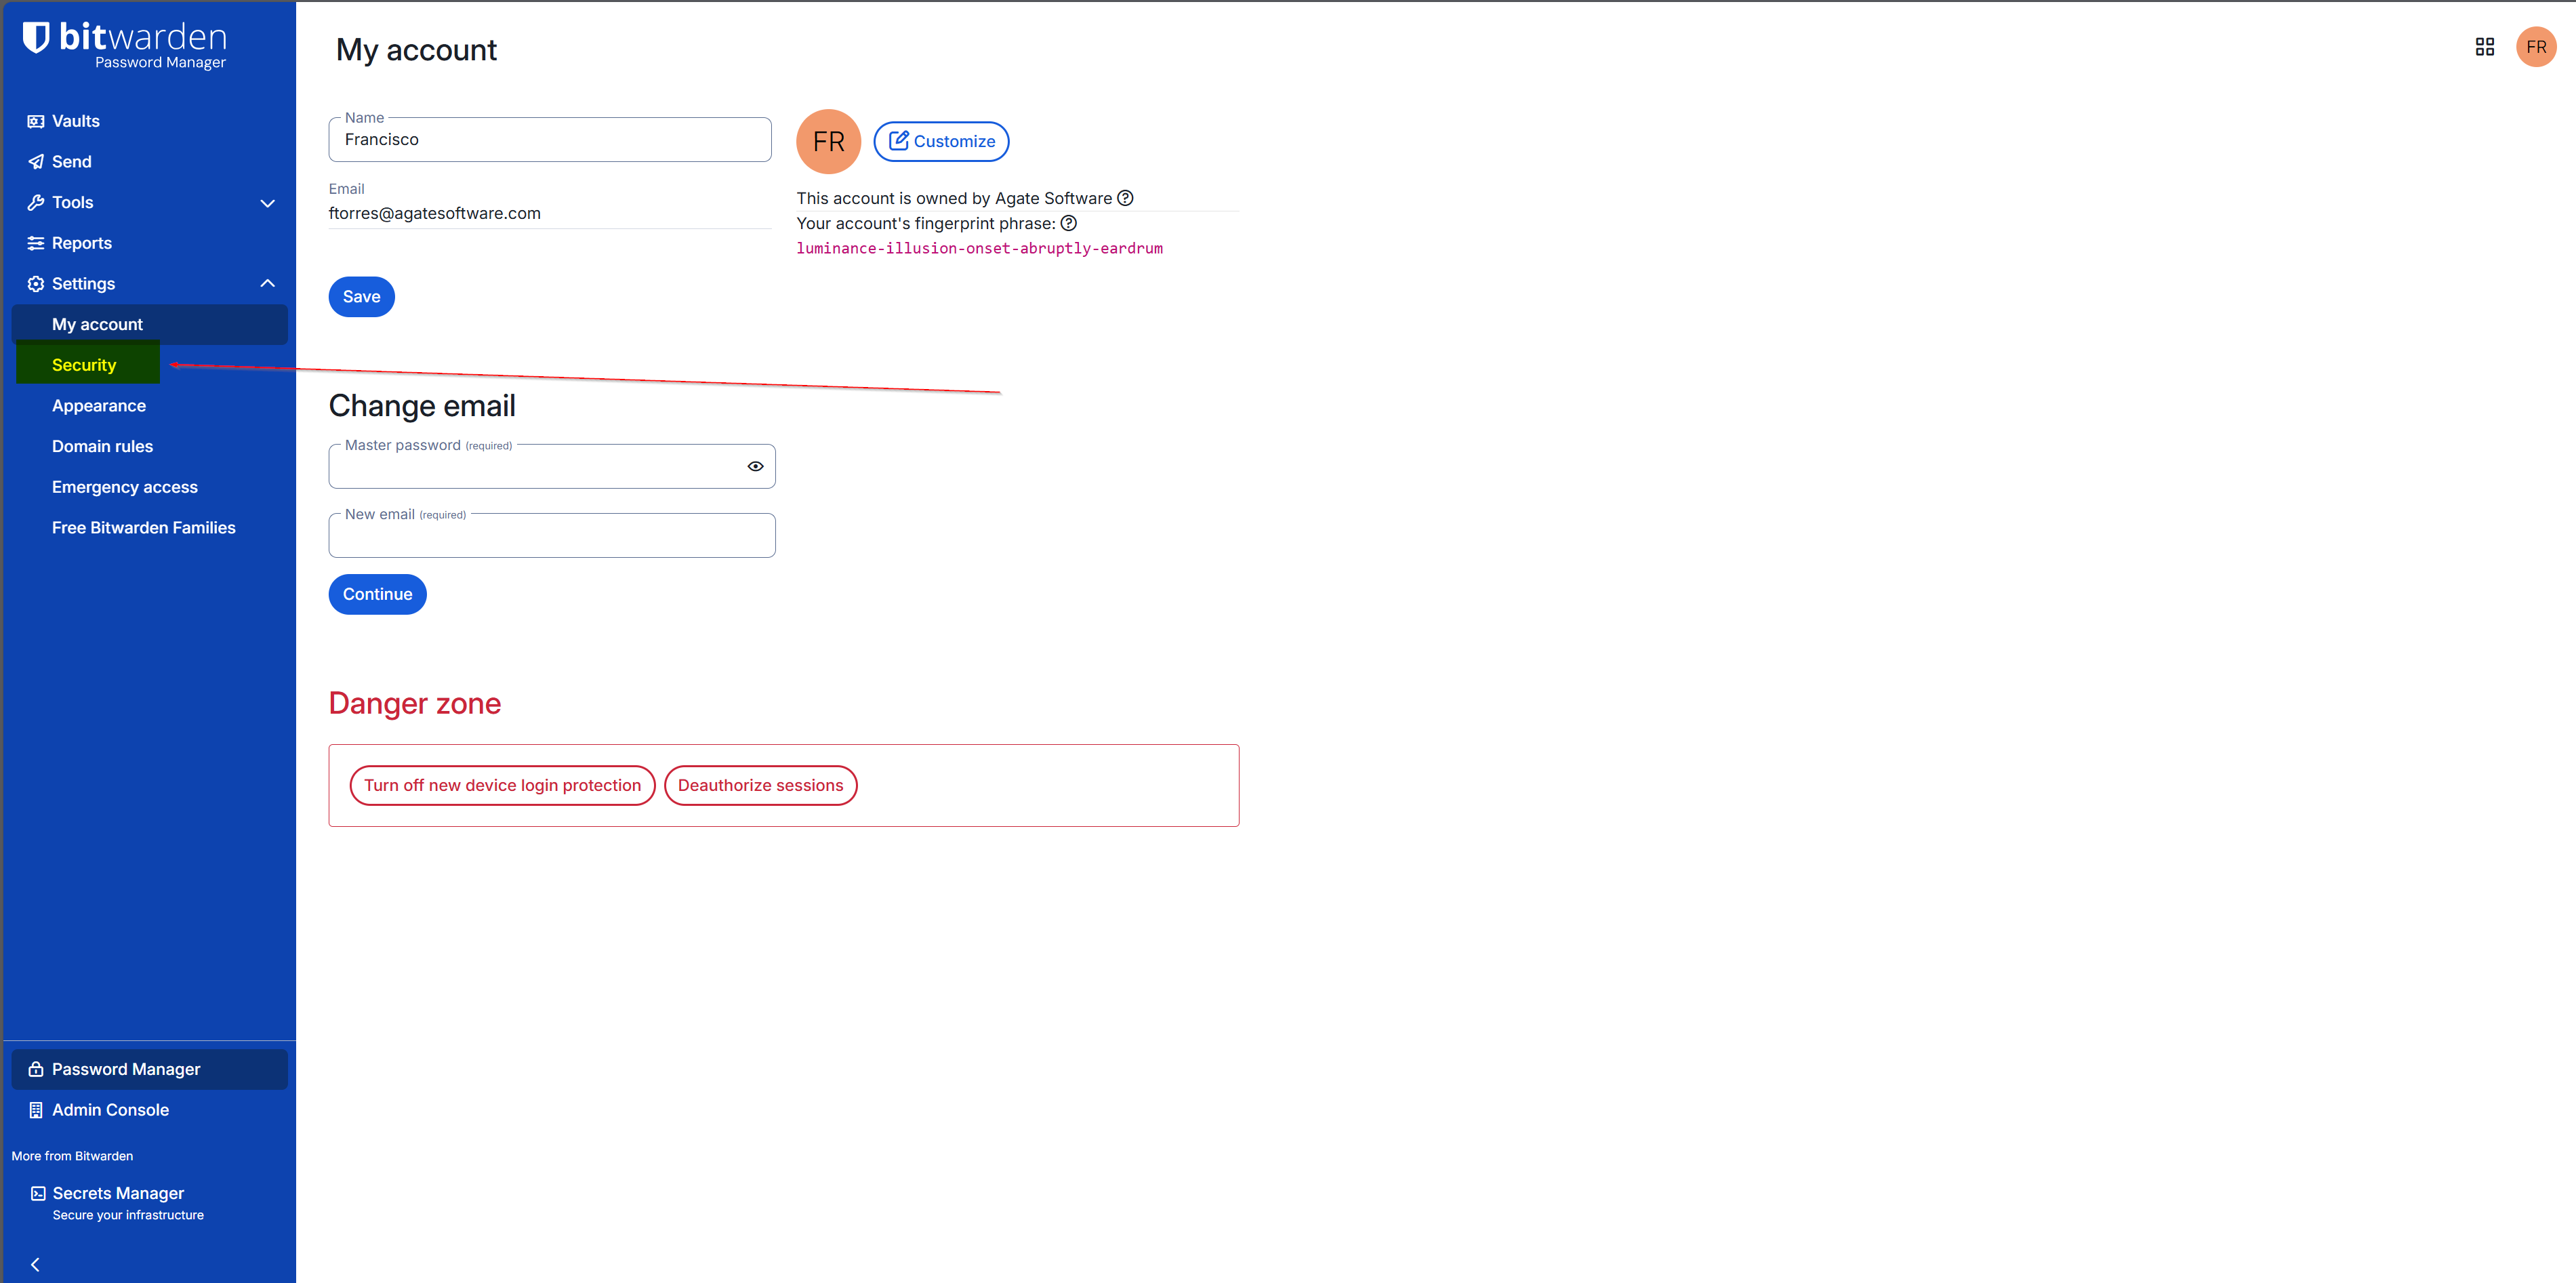Click the large FR avatar circle

point(828,141)
